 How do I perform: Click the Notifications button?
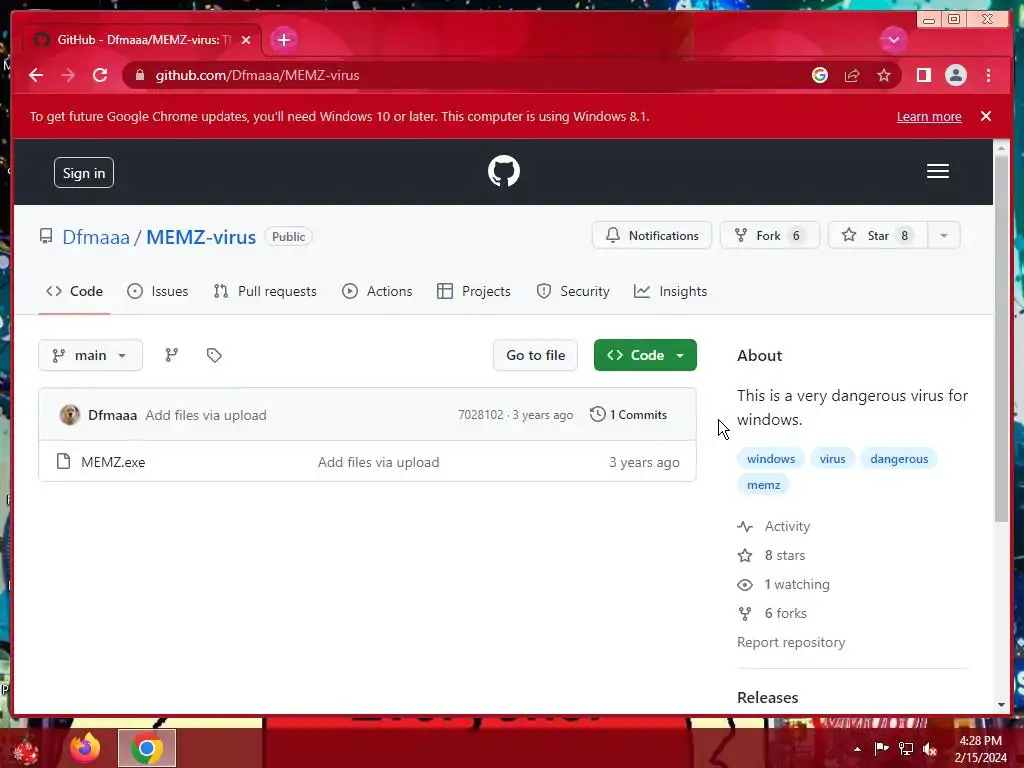pyautogui.click(x=652, y=236)
